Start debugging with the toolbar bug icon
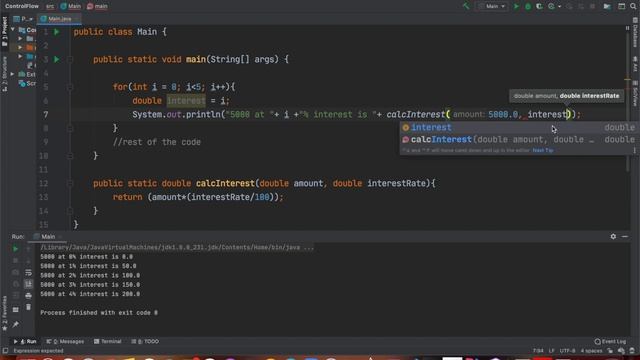 pos(528,6)
